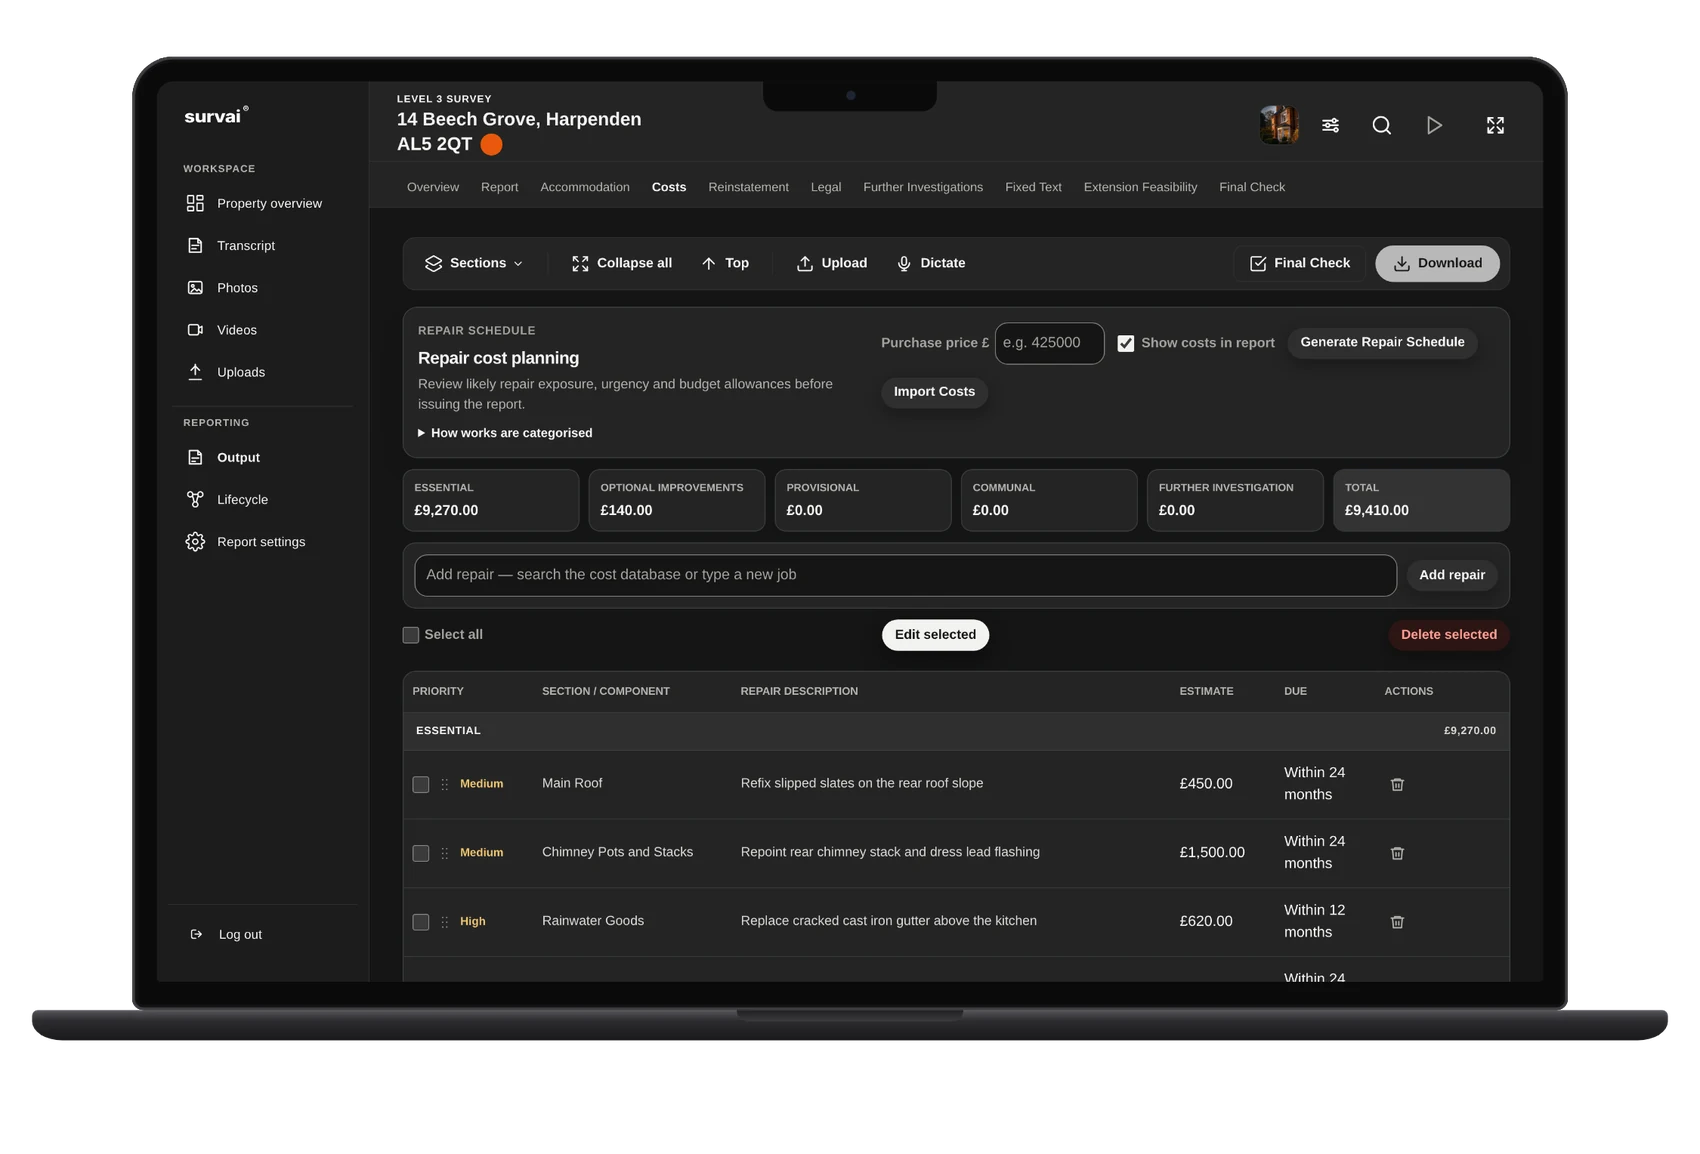Image resolution: width=1700 pixels, height=1154 pixels.
Task: Start Dictate from the toolbar
Action: click(930, 263)
